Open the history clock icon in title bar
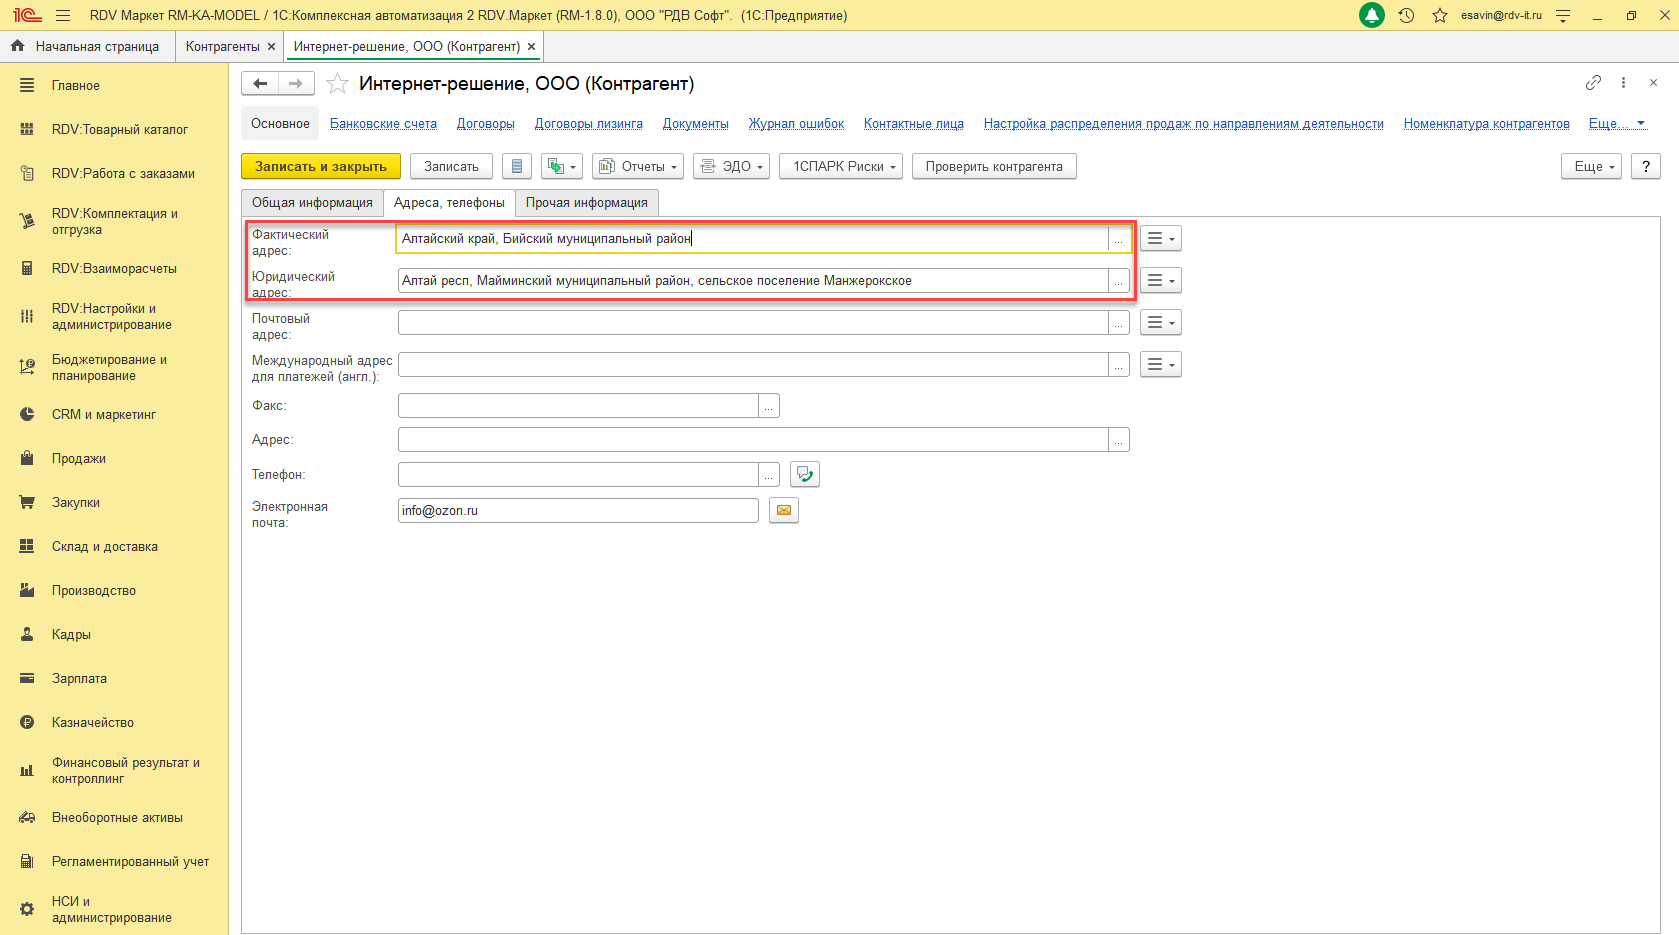 [1406, 16]
